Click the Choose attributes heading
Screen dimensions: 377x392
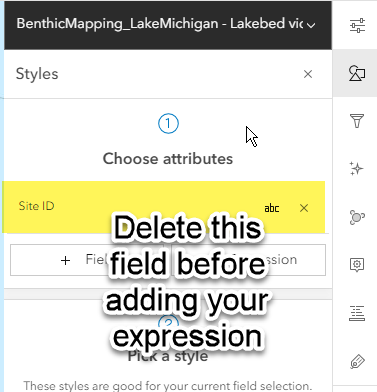tap(168, 159)
